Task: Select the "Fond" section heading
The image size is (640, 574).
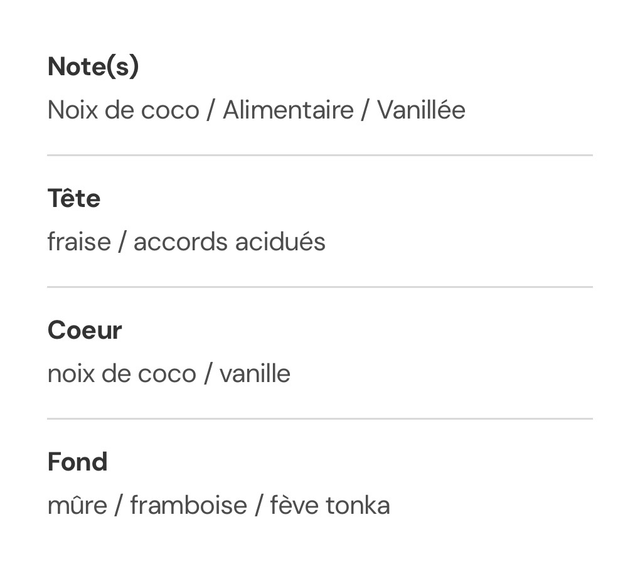Action: (x=77, y=462)
